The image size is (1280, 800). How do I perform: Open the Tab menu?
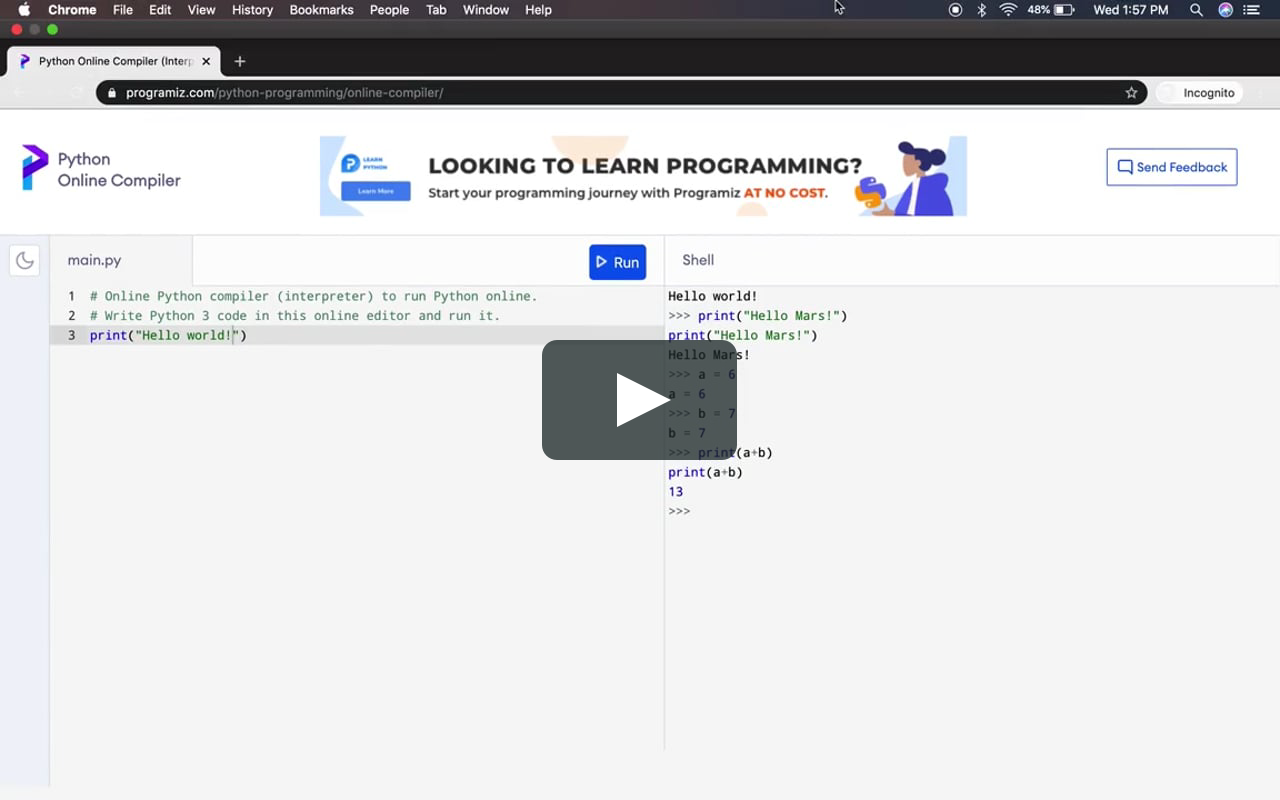point(436,10)
